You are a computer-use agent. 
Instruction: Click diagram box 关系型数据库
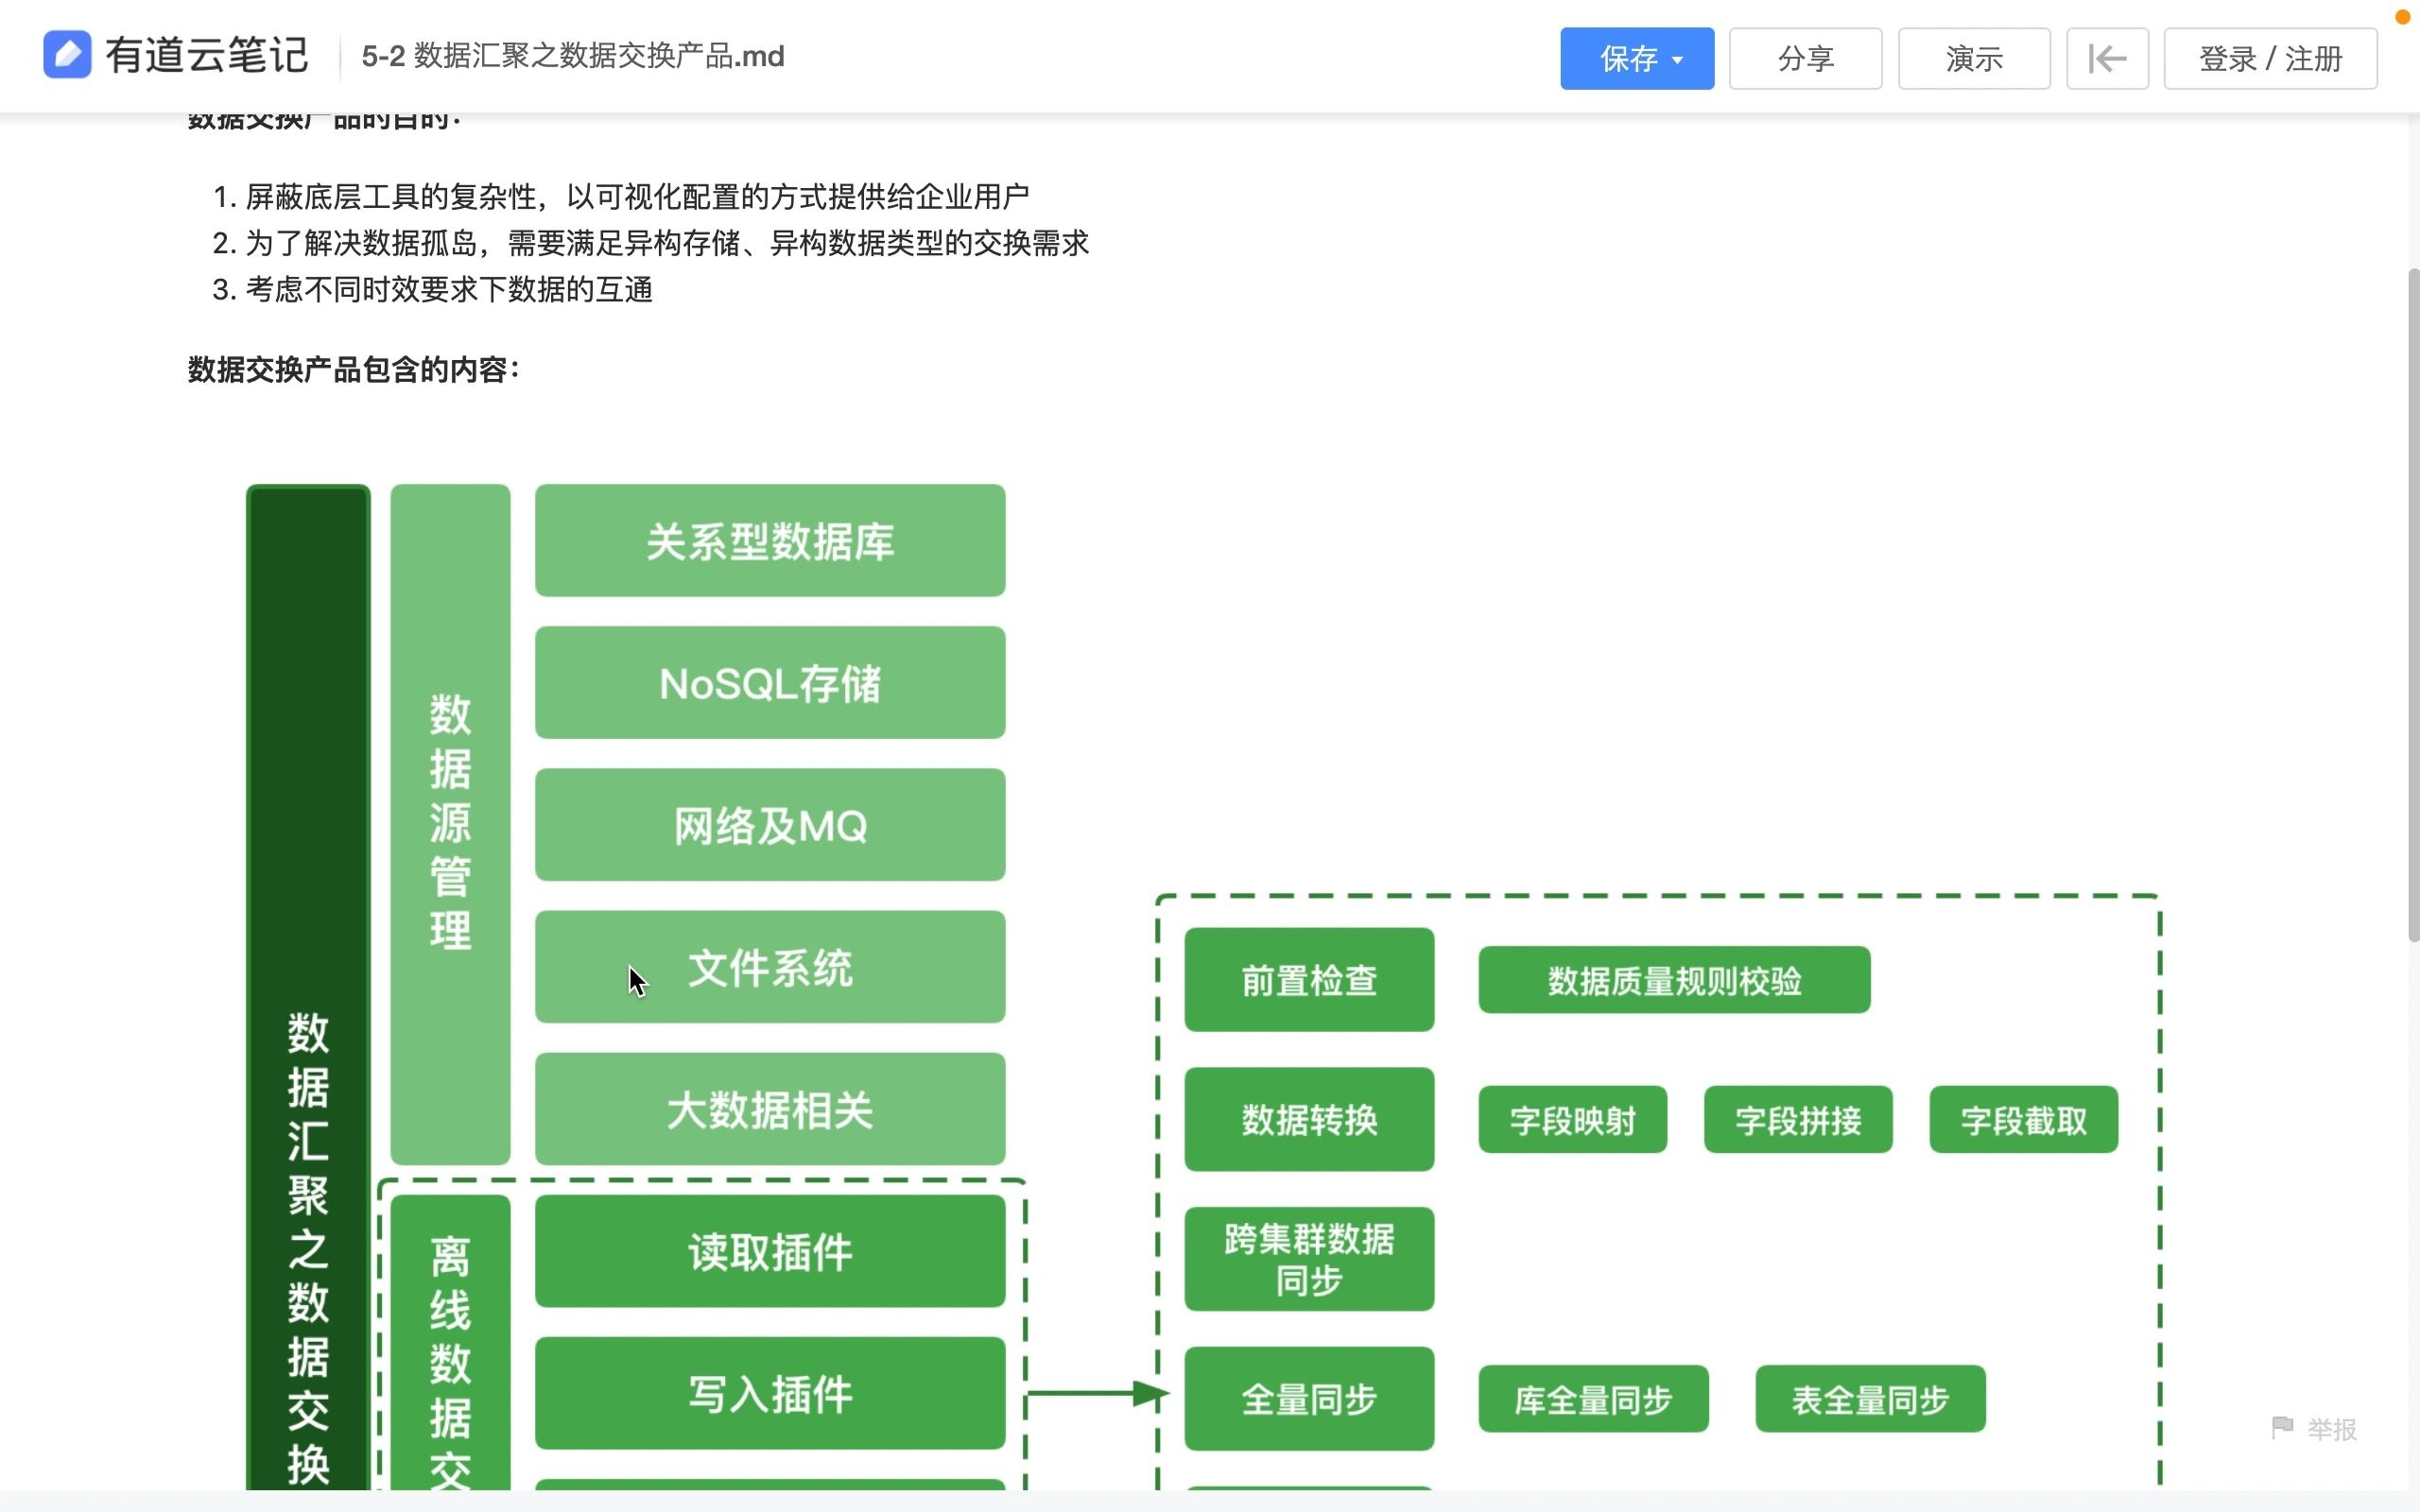pos(770,541)
